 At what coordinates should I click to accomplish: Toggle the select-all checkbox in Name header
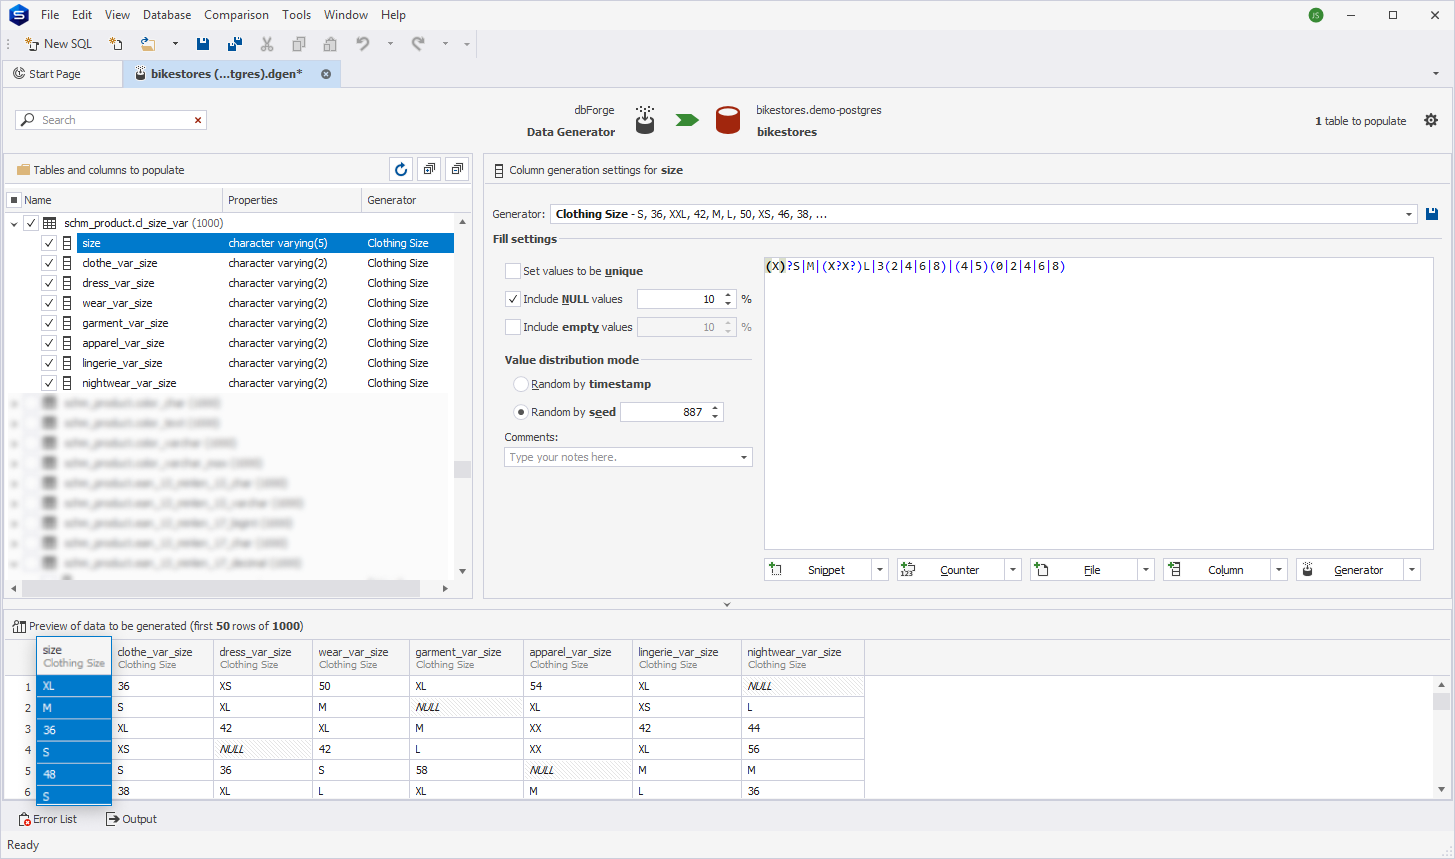14,200
